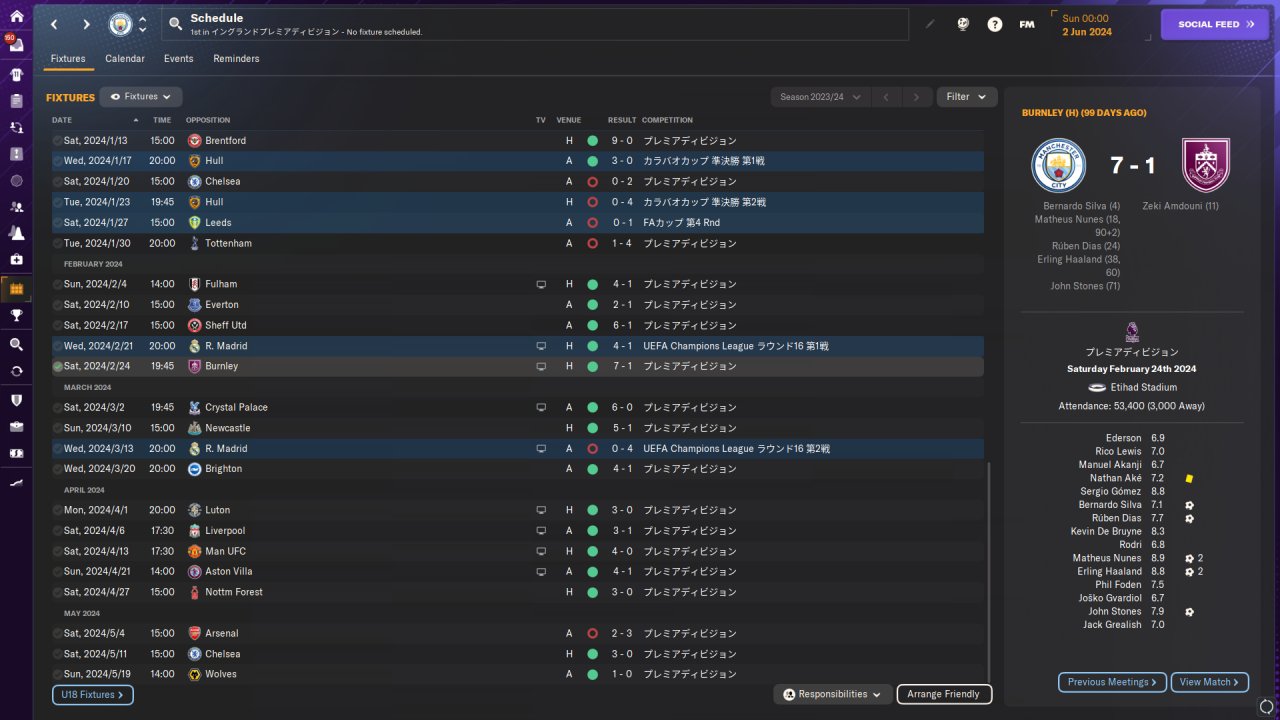Open the Tottenham opposition link

coord(228,243)
